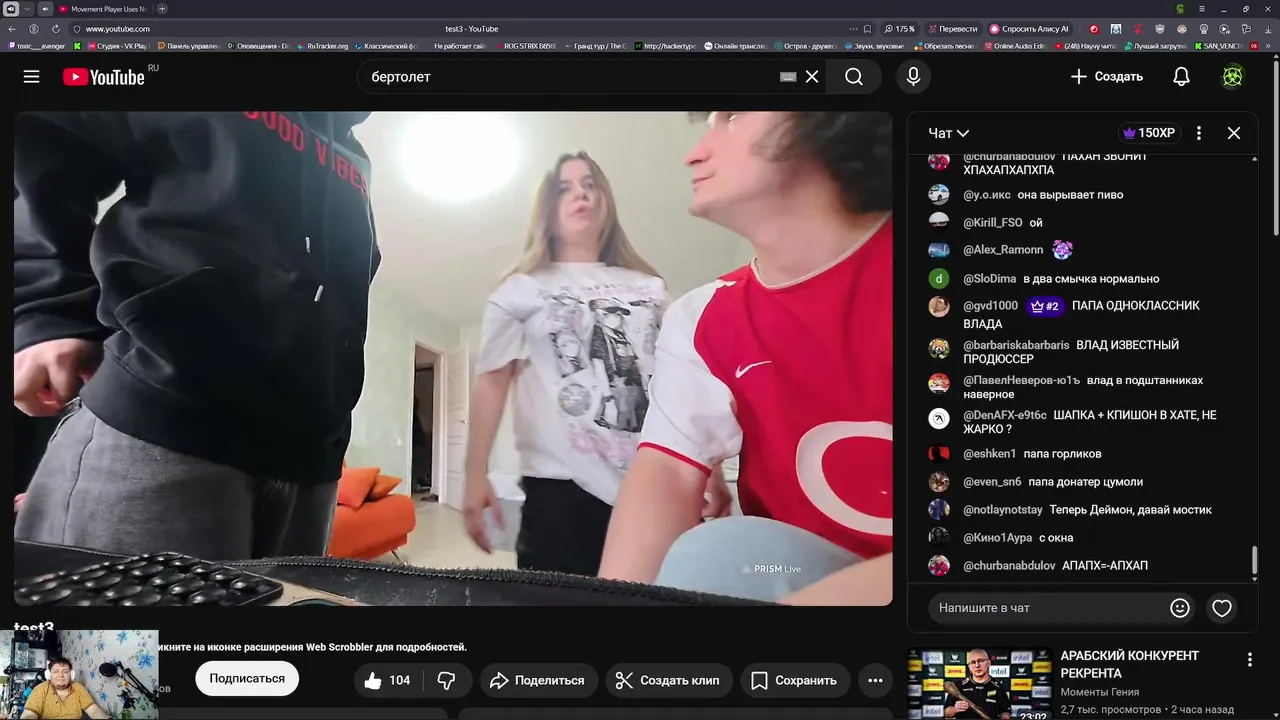Click the Перевести translate button
1280x720 pixels.
[x=953, y=29]
